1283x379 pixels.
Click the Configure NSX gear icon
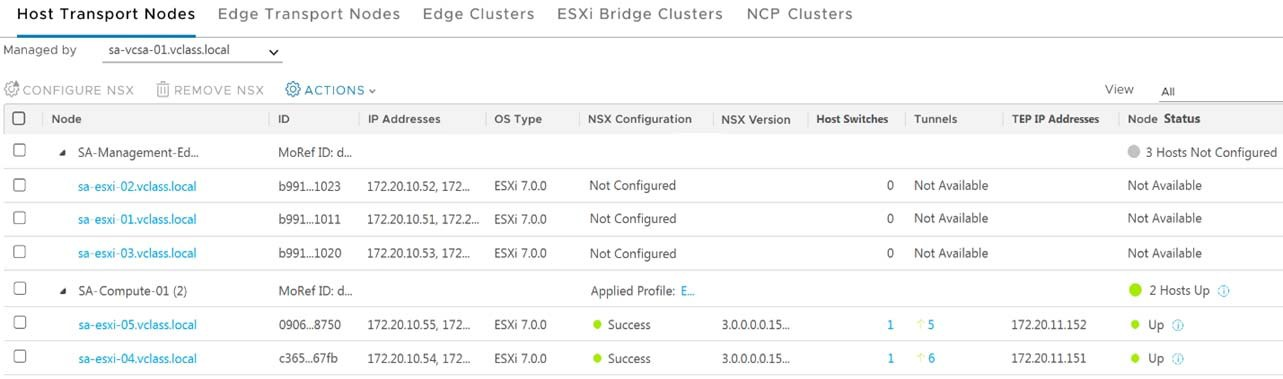(x=11, y=90)
